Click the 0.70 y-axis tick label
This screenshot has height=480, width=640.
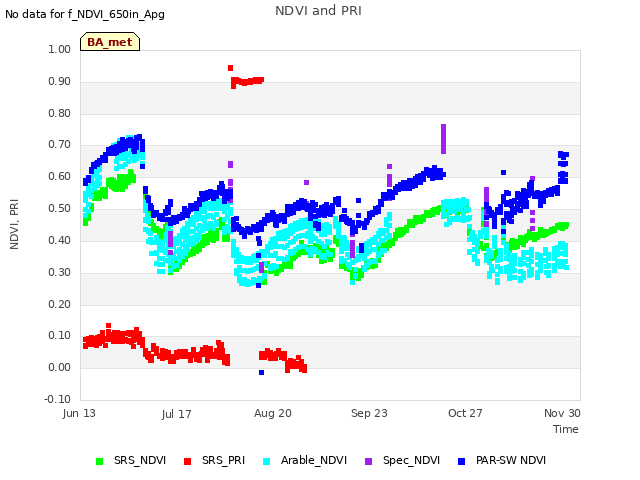(60, 144)
